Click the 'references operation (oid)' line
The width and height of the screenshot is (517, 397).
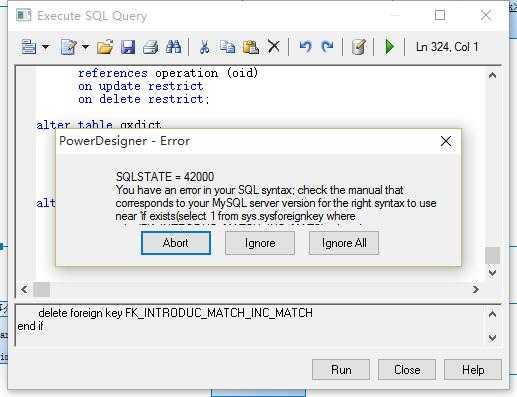tap(168, 73)
